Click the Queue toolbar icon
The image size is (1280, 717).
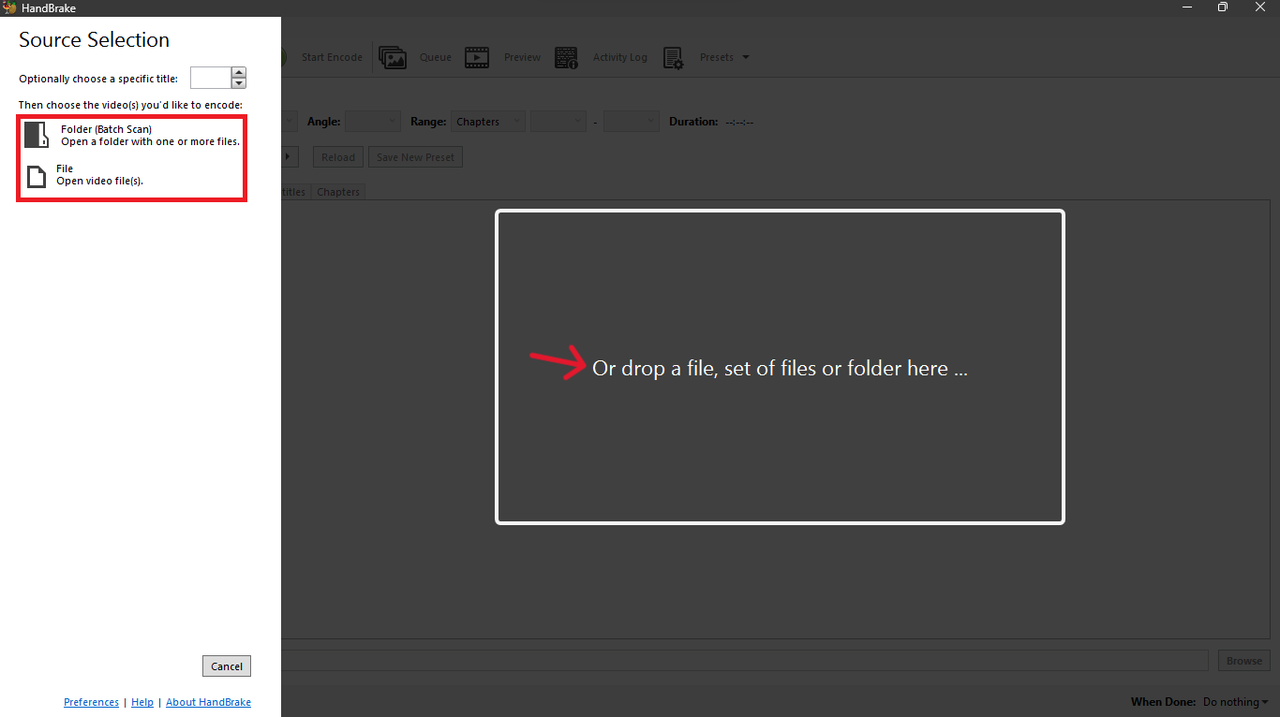(x=392, y=58)
